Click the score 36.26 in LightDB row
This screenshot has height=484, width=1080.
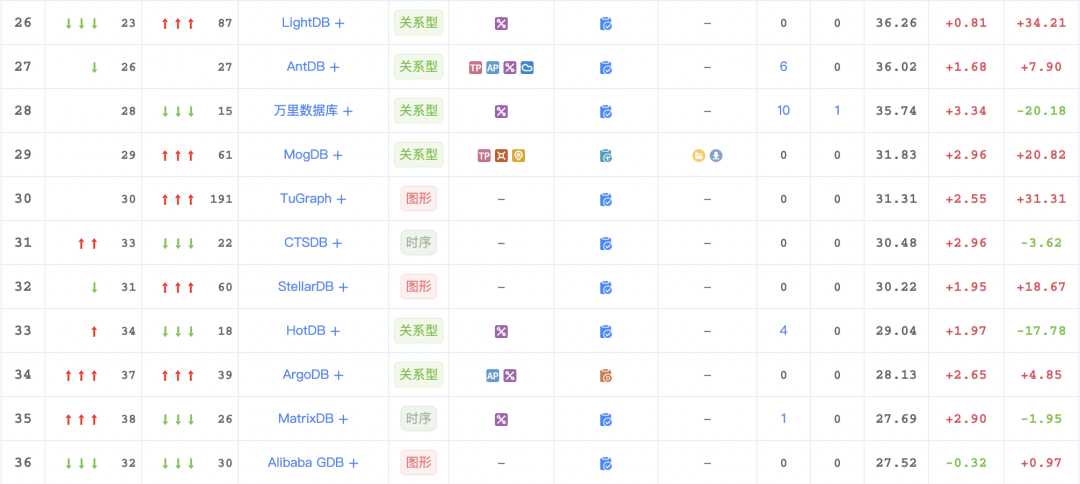coord(896,23)
